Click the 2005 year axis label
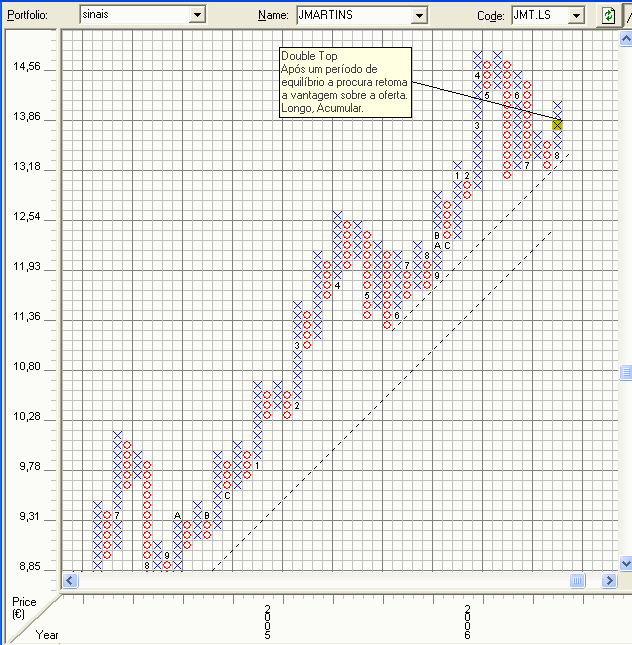This screenshot has width=632, height=645. tap(267, 622)
